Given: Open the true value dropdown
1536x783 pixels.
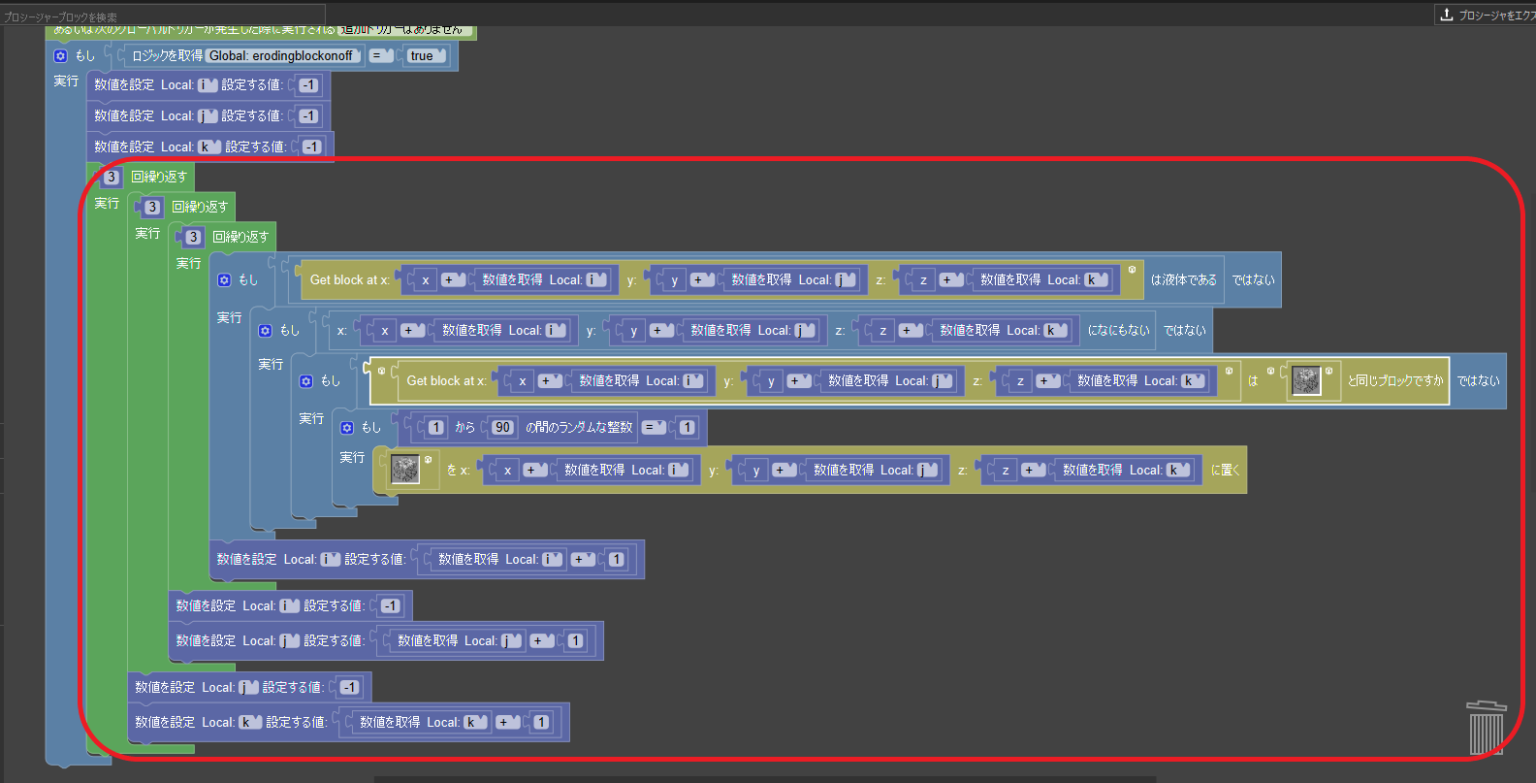Looking at the screenshot, I should coord(427,55).
